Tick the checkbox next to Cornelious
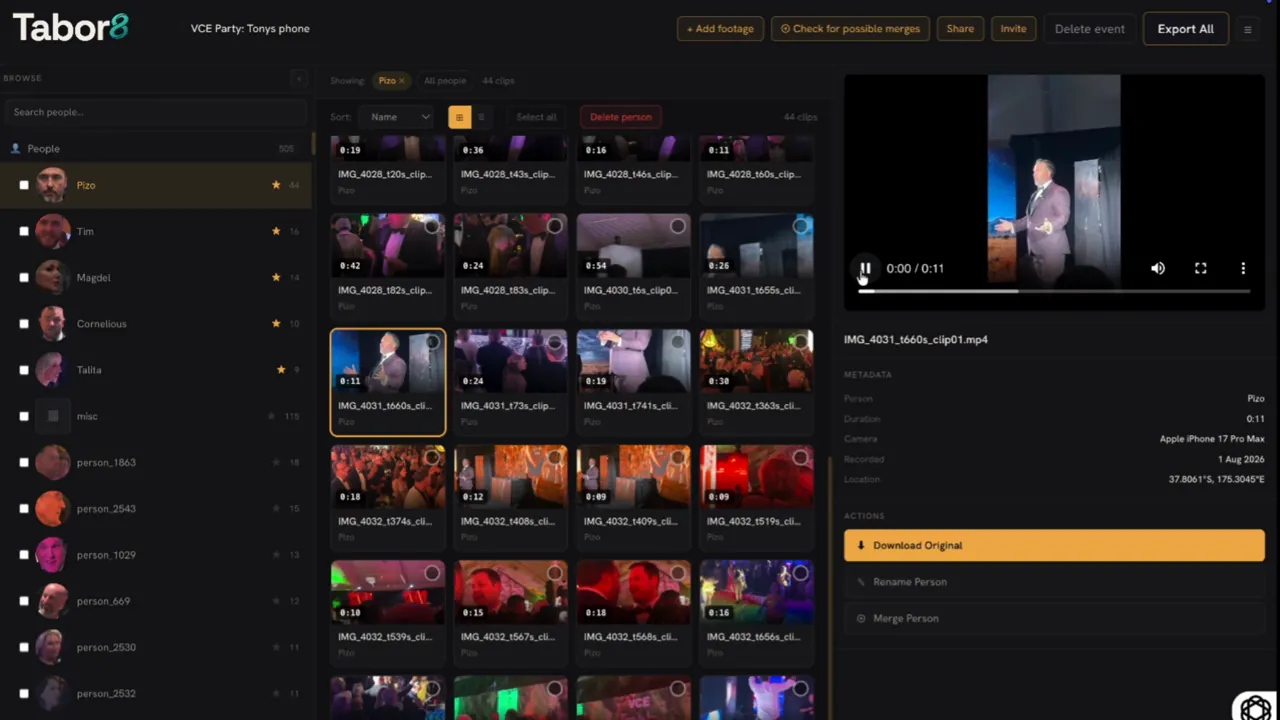The height and width of the screenshot is (720, 1280). [24, 324]
